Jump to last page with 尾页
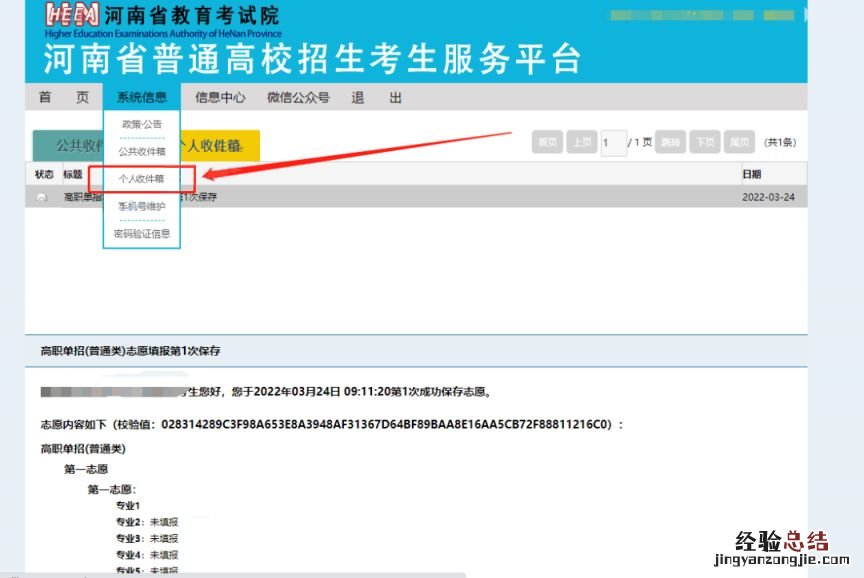Screen dimensions: 864x578 click(739, 142)
